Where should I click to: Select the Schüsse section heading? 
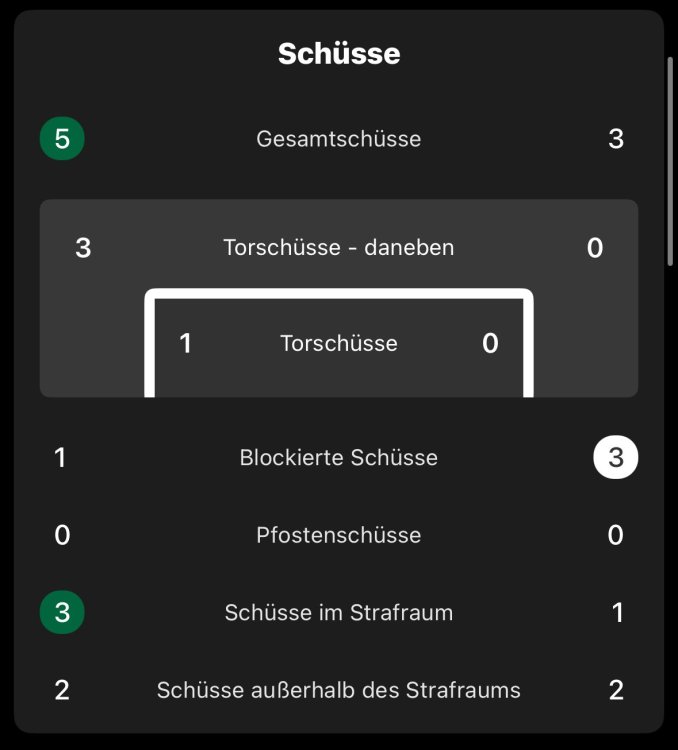tap(339, 54)
